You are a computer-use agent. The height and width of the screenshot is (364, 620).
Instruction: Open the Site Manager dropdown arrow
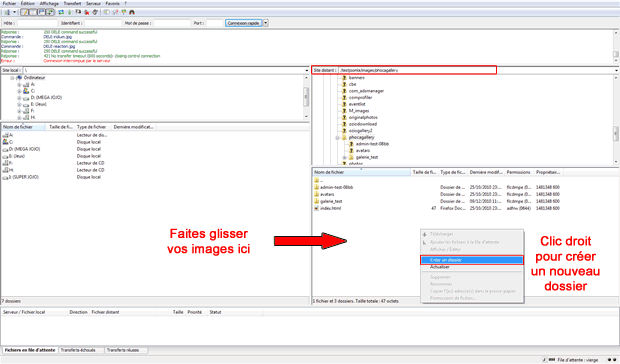tap(14, 12)
